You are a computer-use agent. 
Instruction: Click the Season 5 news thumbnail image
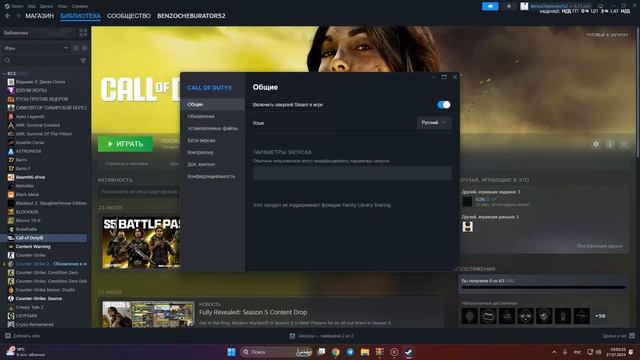148,314
